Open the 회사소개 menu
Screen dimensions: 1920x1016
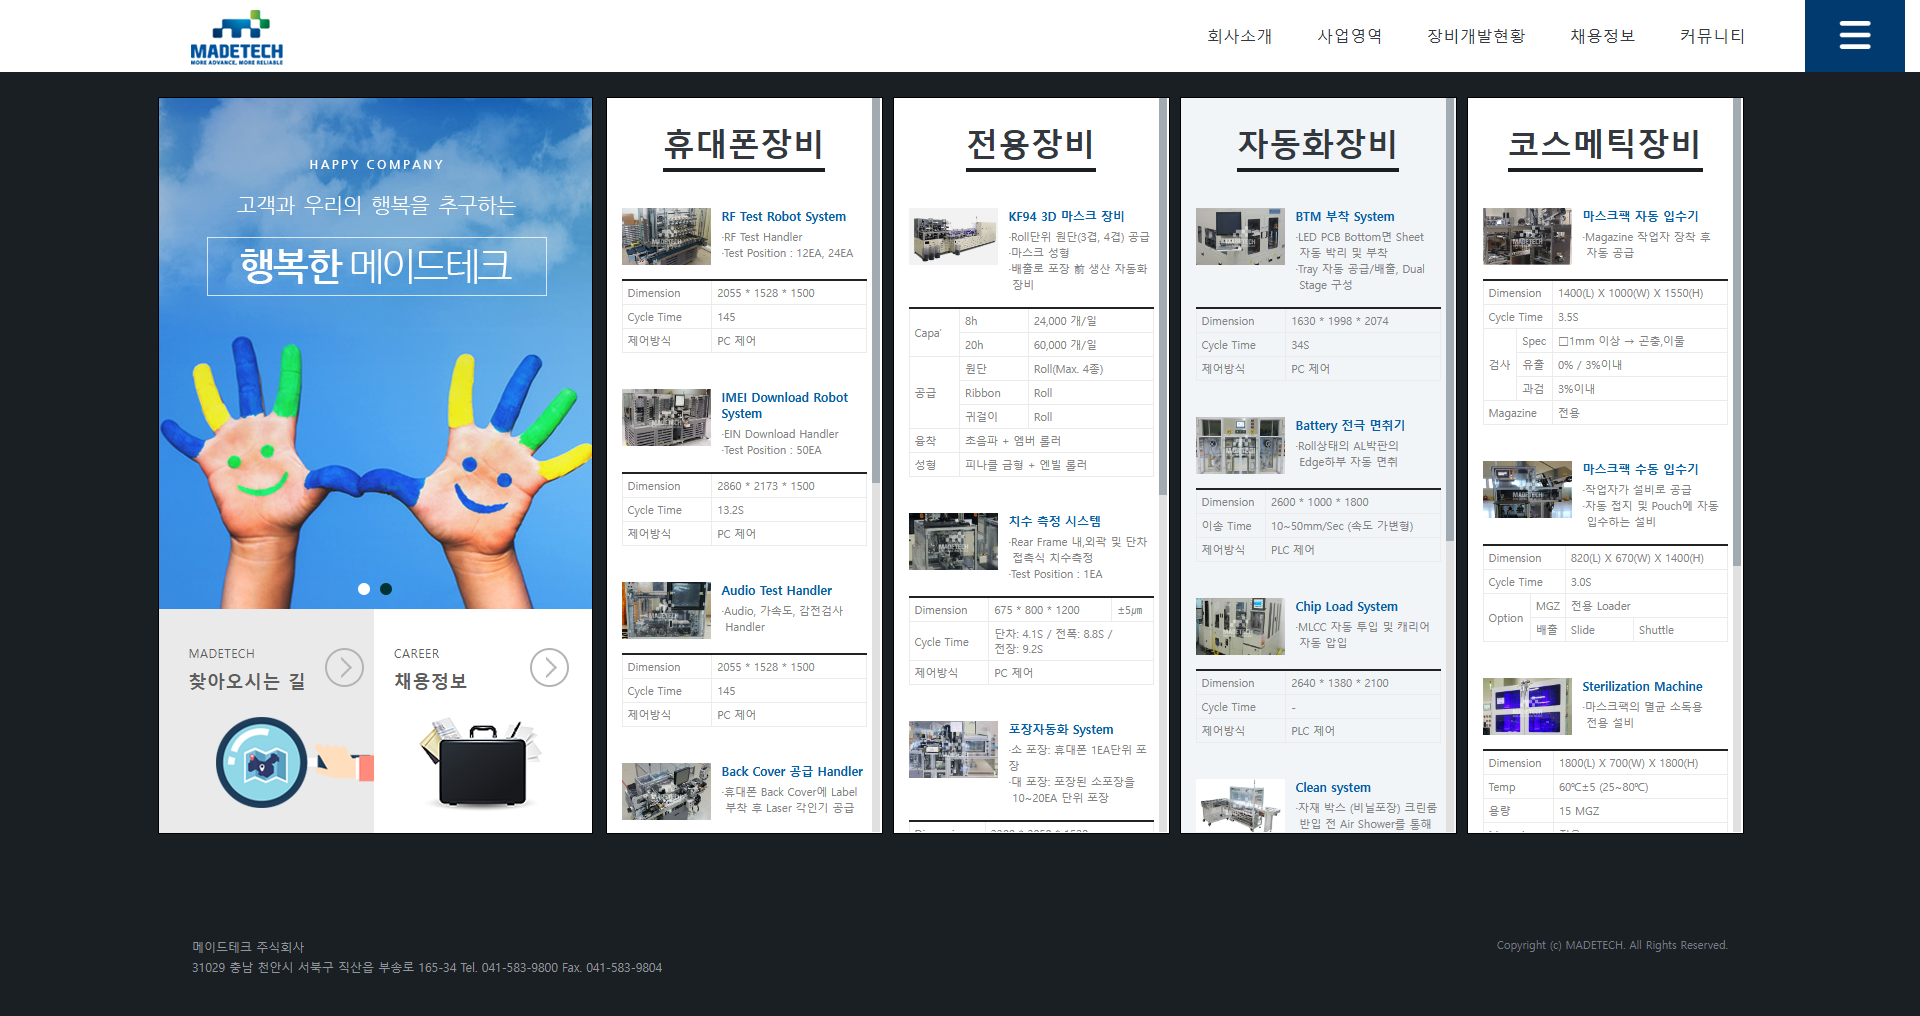1239,36
